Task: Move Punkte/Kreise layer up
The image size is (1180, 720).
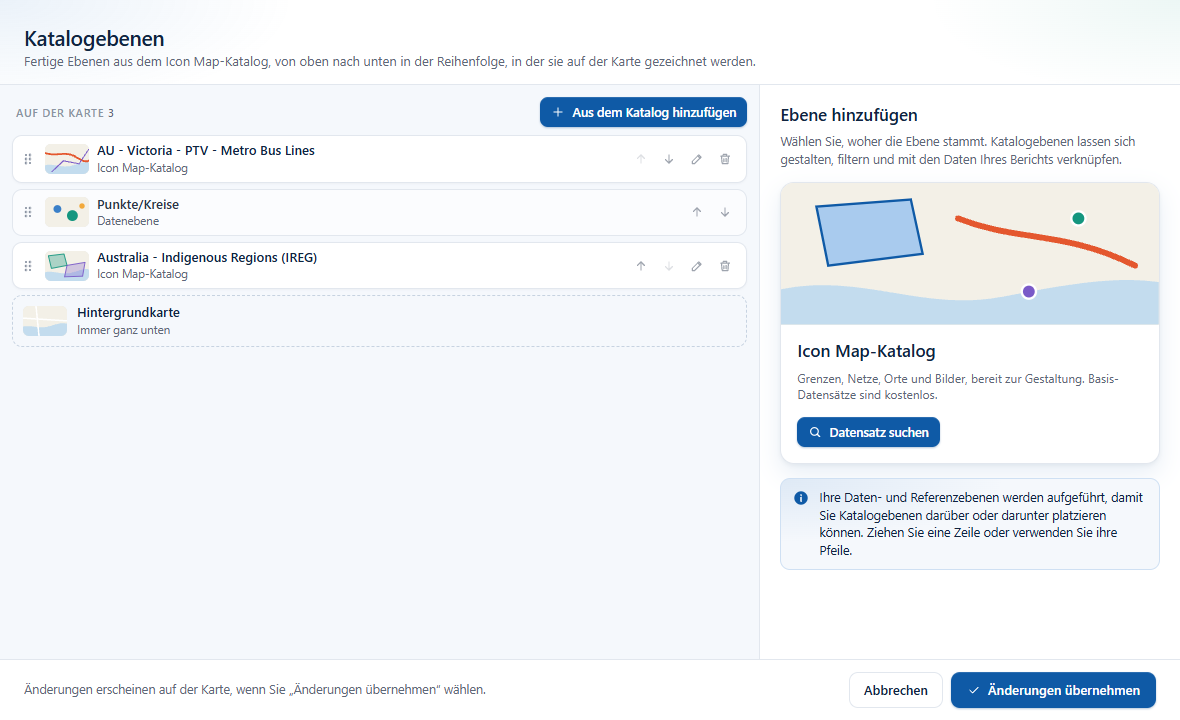Action: click(x=697, y=212)
